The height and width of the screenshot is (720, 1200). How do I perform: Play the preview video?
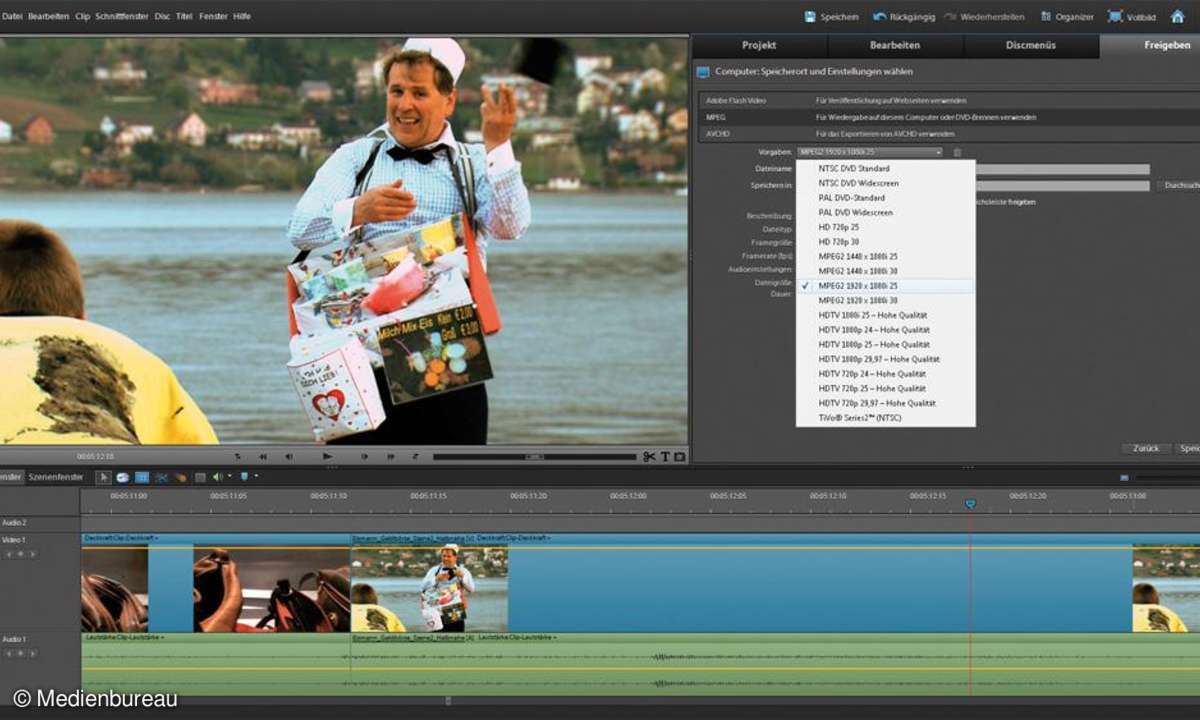point(327,457)
